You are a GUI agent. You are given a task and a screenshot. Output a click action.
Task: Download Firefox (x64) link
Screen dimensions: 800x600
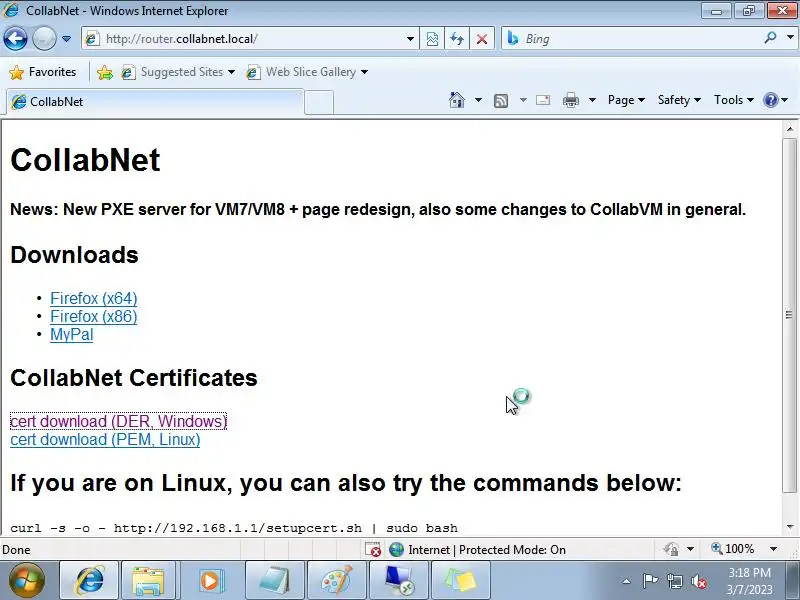pyautogui.click(x=93, y=298)
